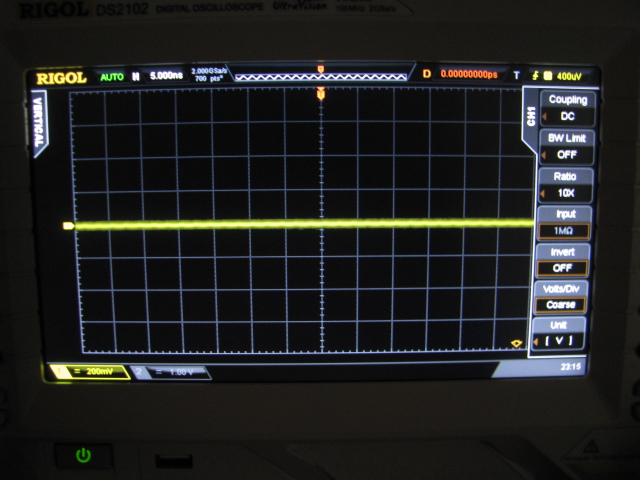Switch Volts/Div Coarse adjustment mode
640x480 pixels.
pos(561,297)
